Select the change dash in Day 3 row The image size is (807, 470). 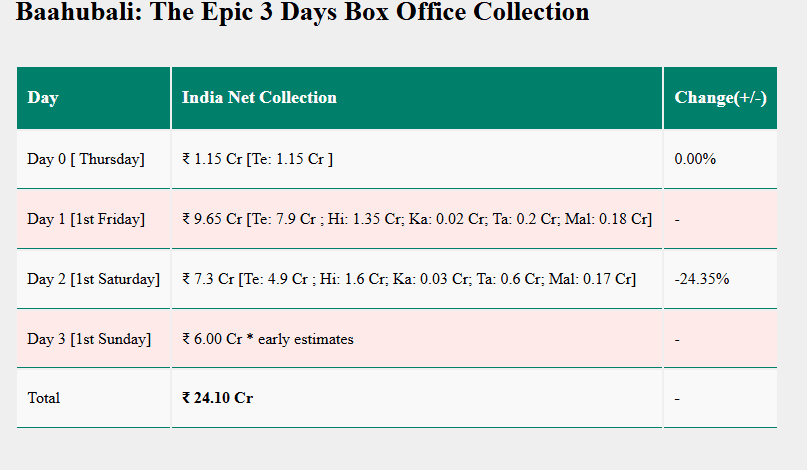pos(678,339)
